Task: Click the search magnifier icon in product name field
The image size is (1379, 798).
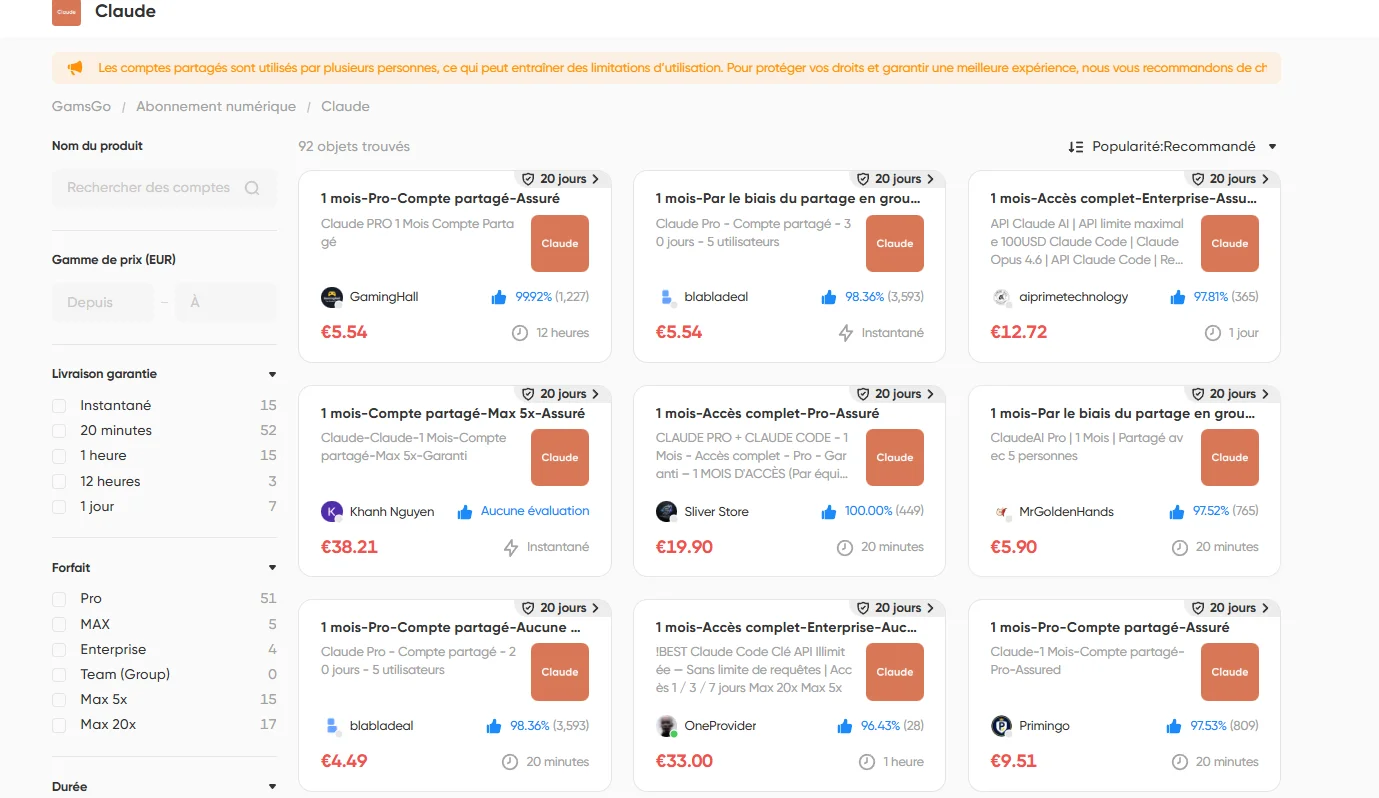Action: (252, 188)
